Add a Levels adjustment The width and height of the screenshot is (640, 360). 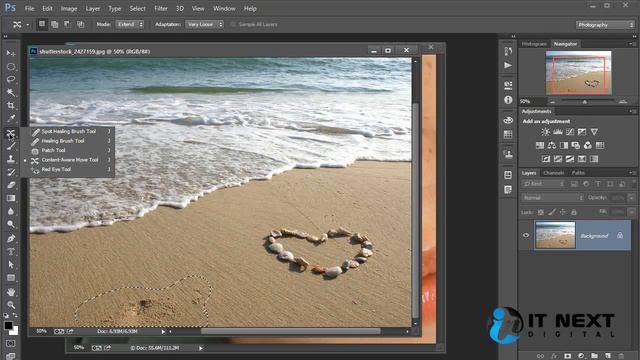click(x=558, y=132)
